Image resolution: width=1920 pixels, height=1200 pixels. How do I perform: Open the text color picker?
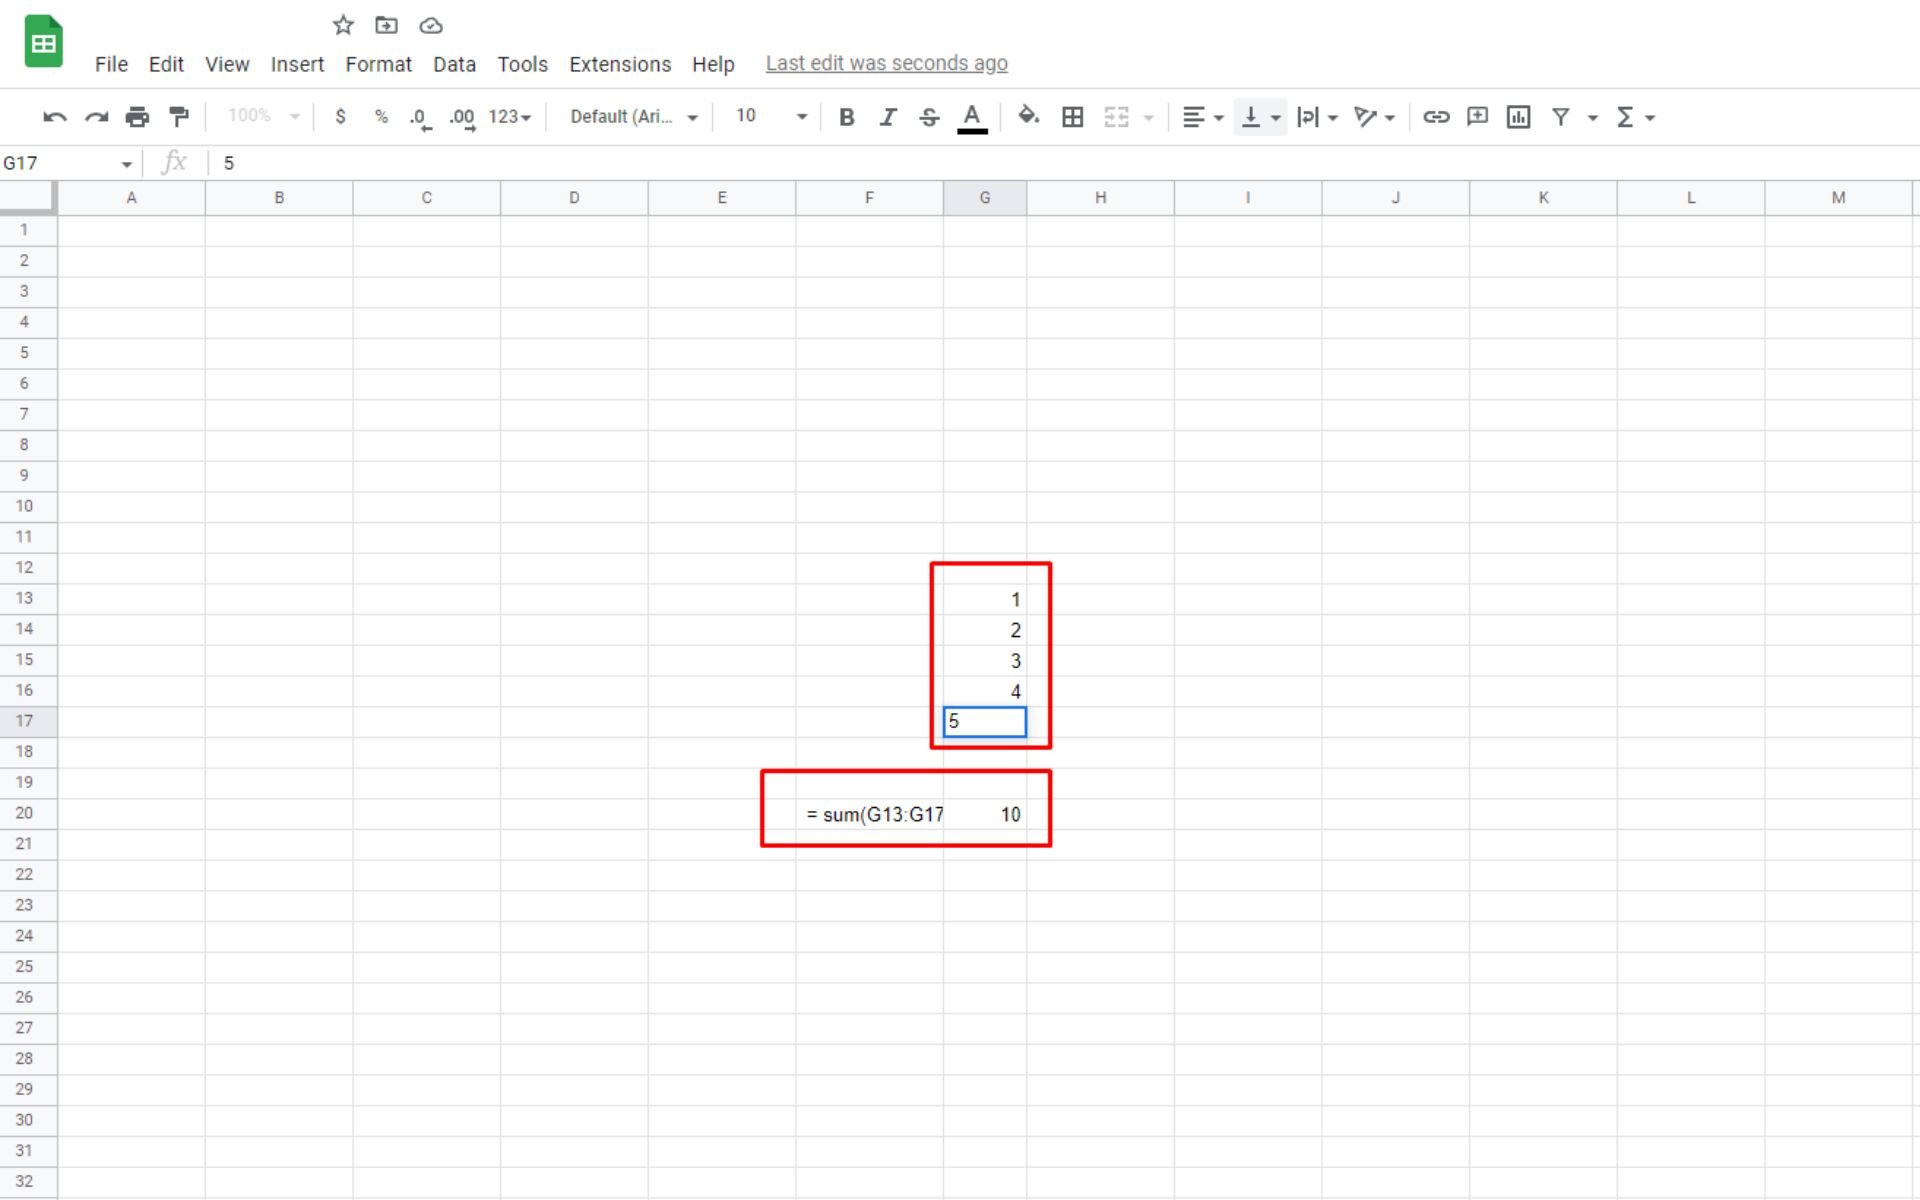coord(972,118)
